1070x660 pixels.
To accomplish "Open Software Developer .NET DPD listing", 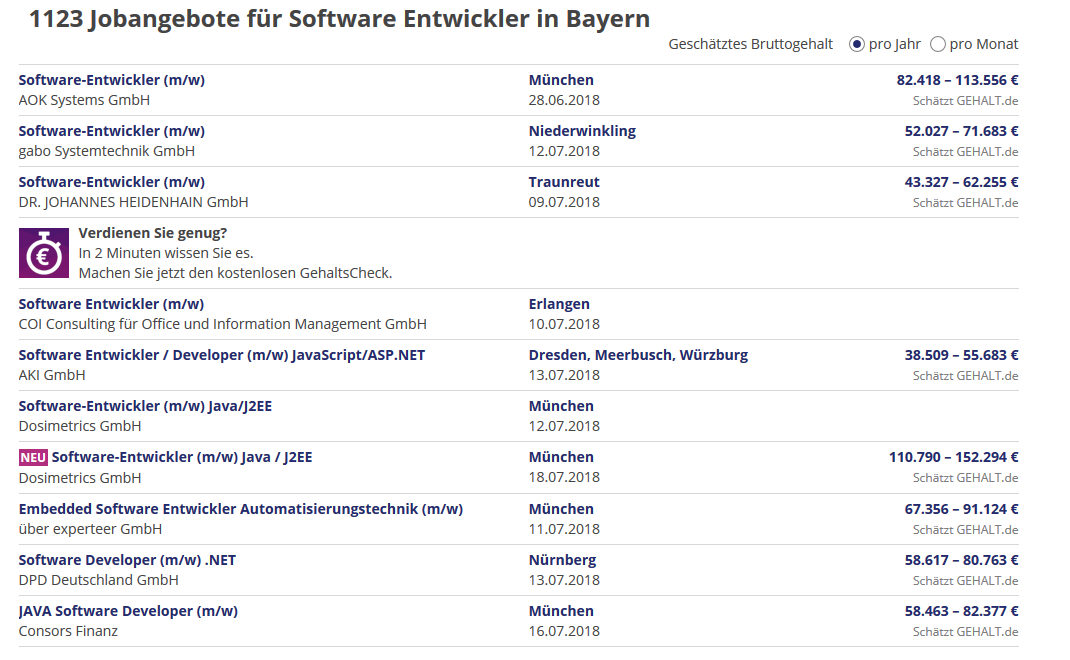I will click(127, 560).
